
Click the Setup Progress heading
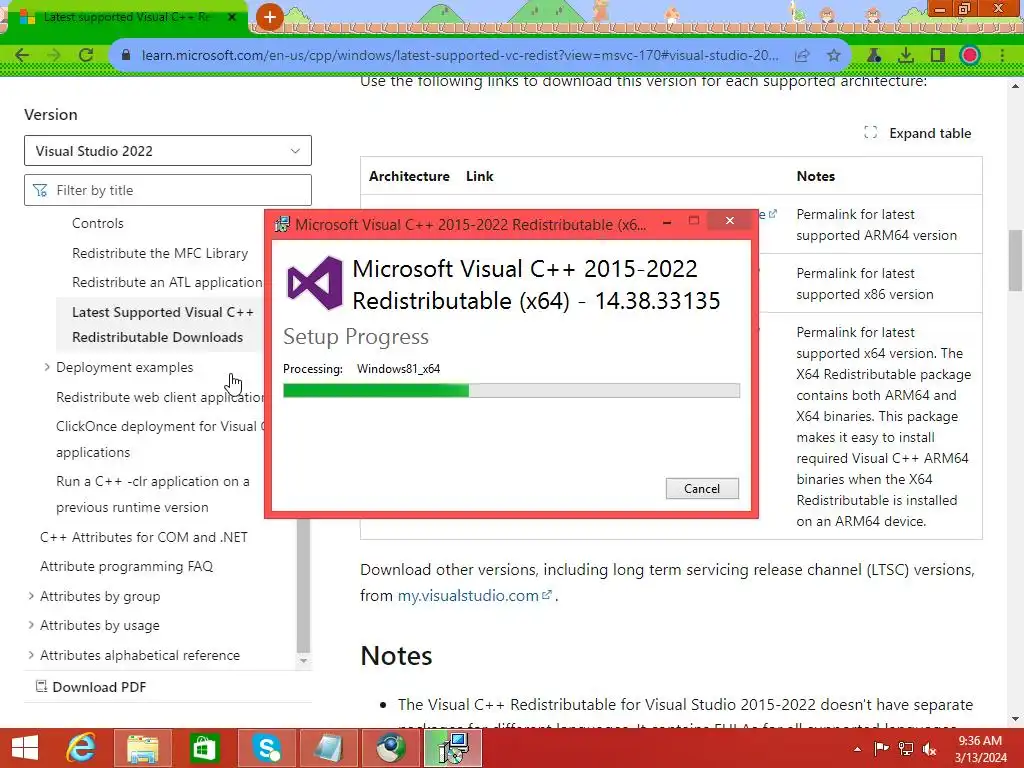tap(356, 336)
